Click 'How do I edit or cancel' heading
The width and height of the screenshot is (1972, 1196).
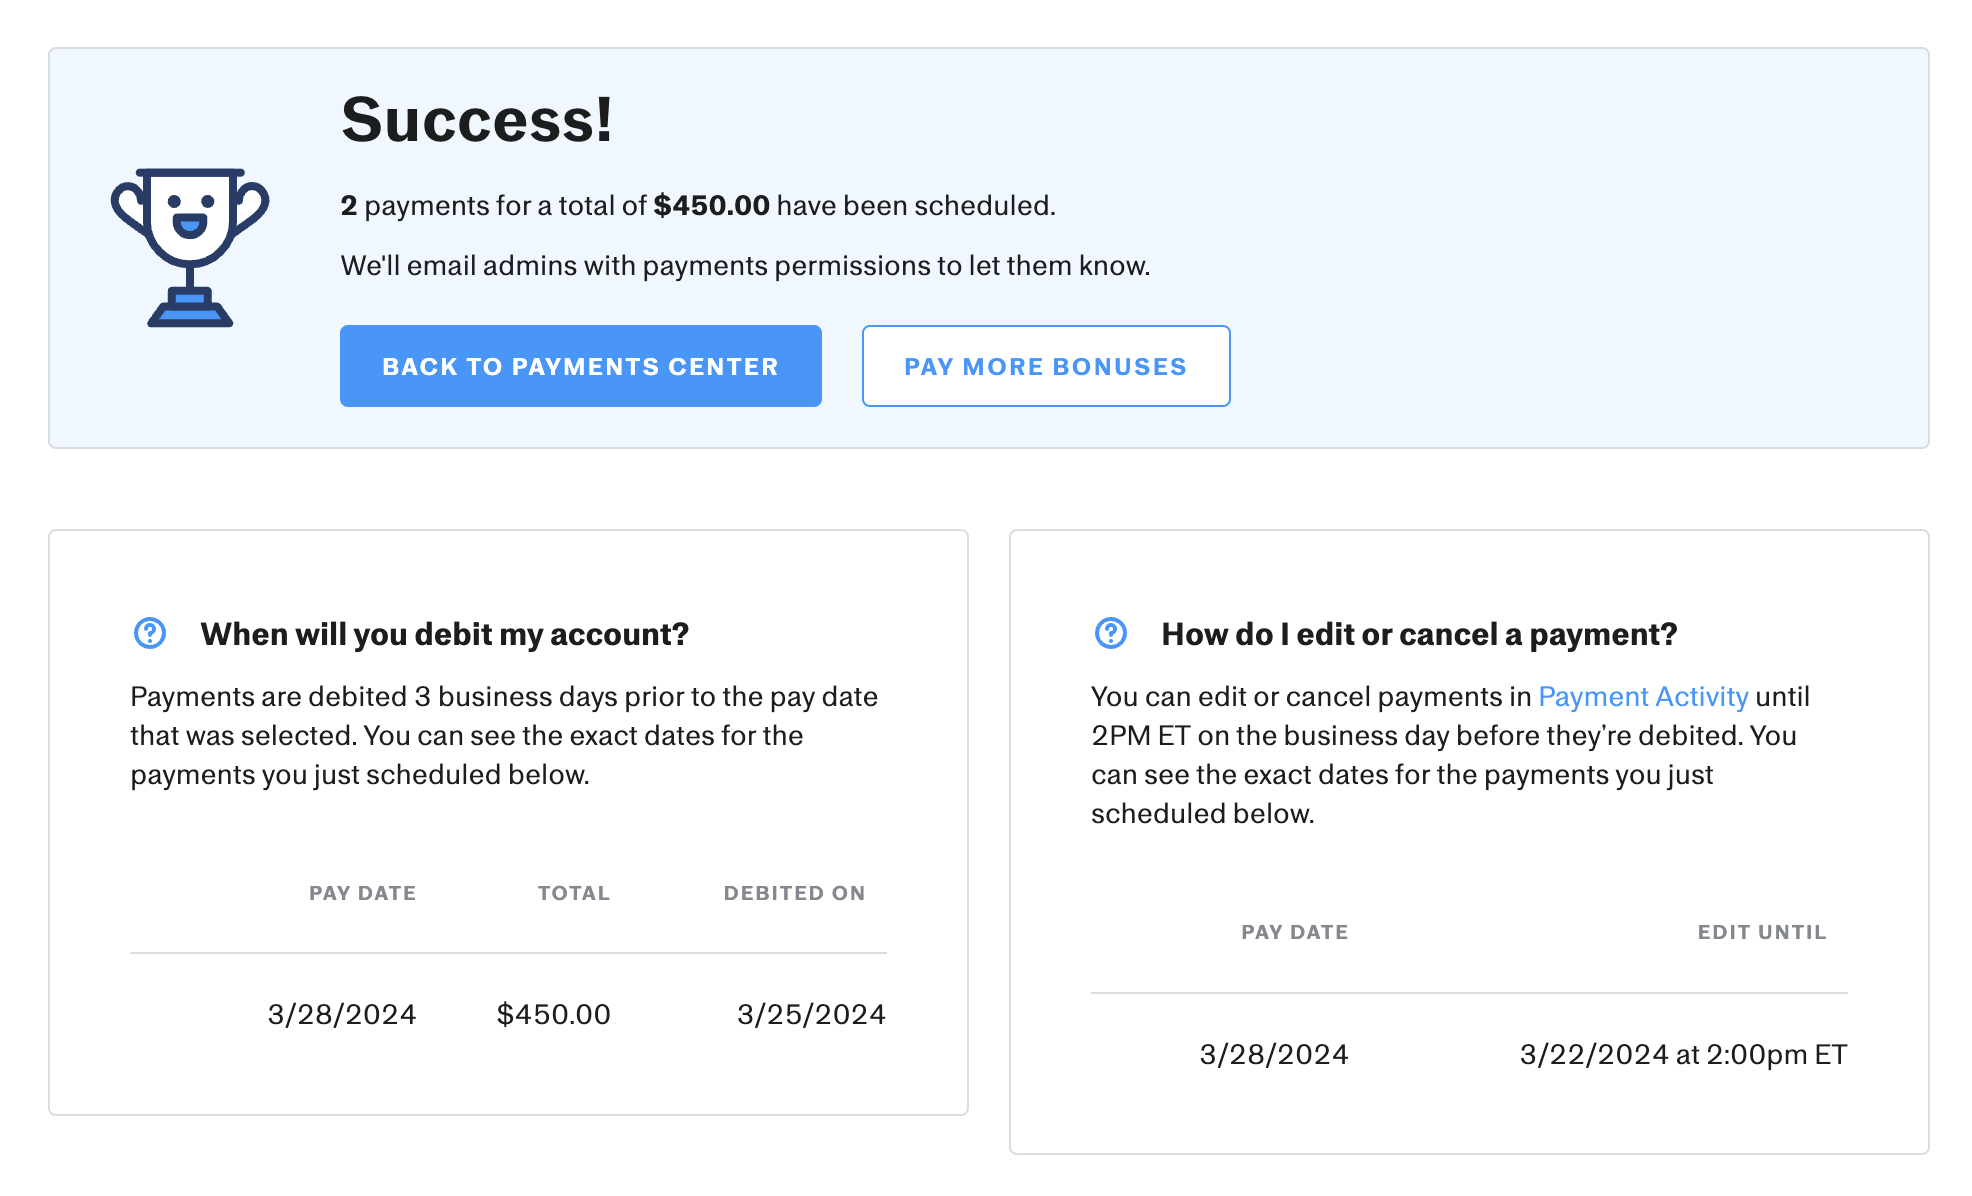pyautogui.click(x=1418, y=634)
